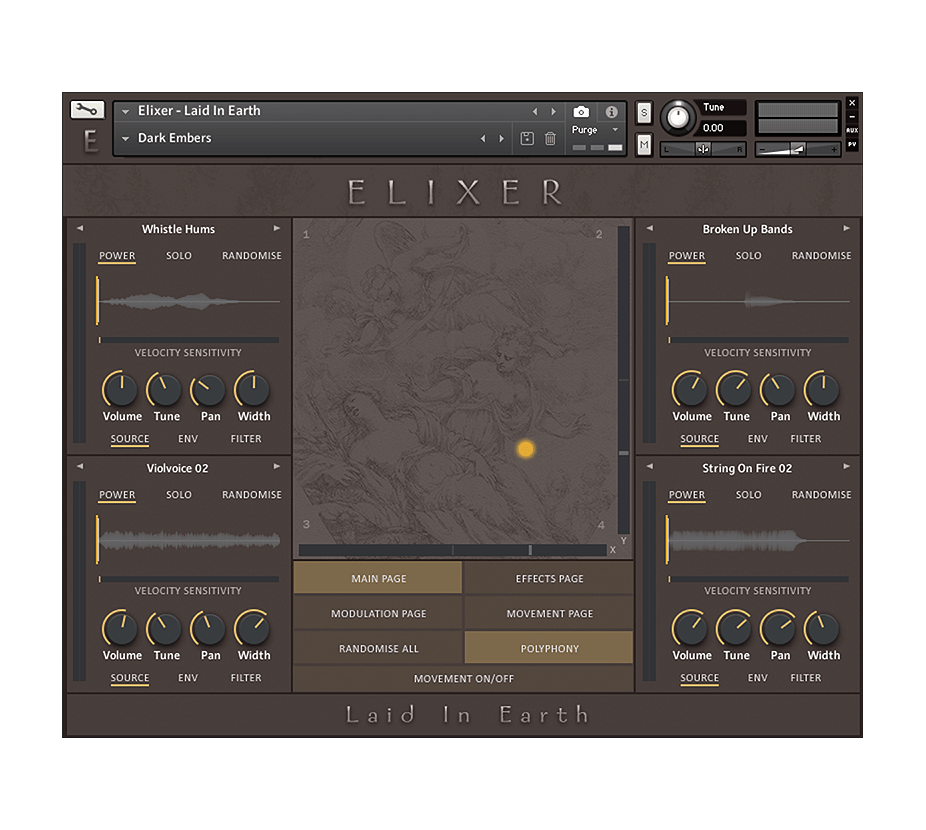This screenshot has width=926, height=830.
Task: Solo the instrument with S button
Action: point(644,113)
